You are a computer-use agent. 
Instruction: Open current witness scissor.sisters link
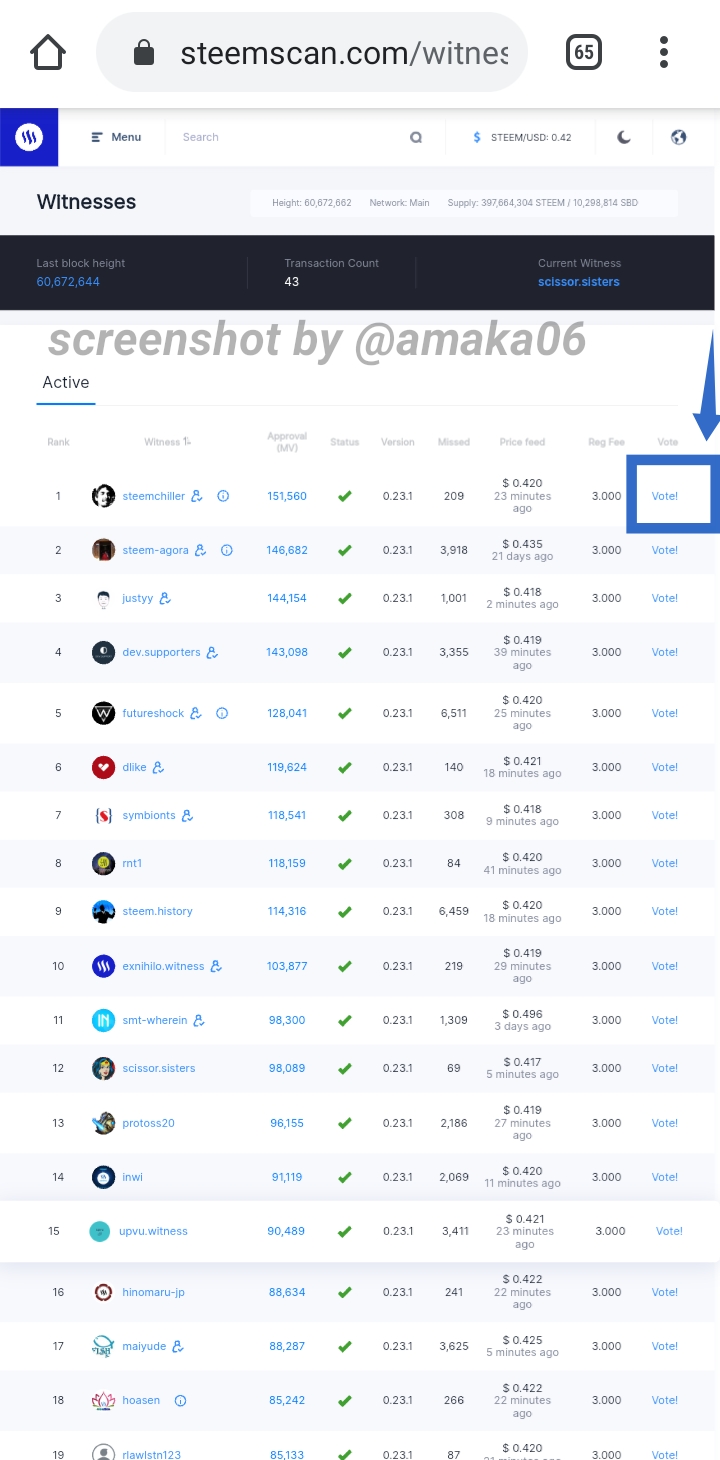pos(579,282)
